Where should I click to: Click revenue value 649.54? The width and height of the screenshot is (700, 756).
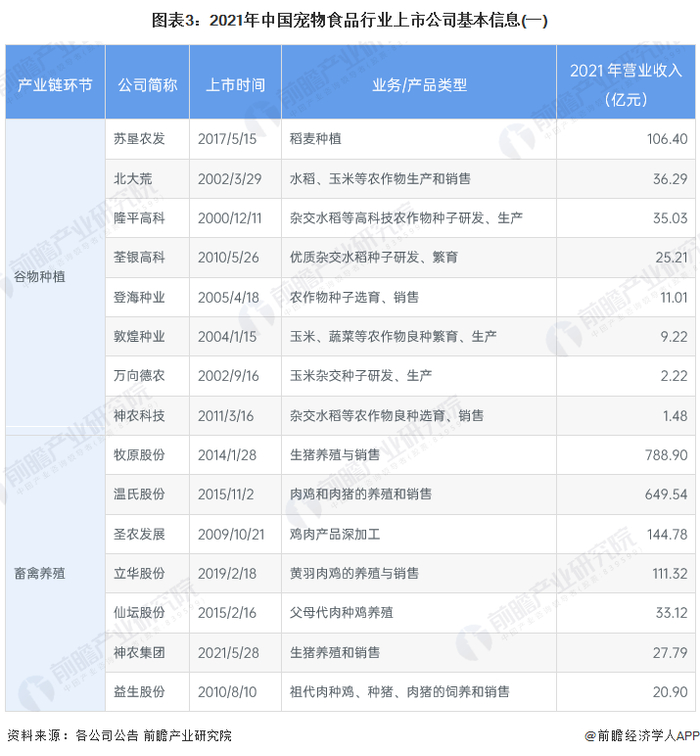(x=666, y=494)
